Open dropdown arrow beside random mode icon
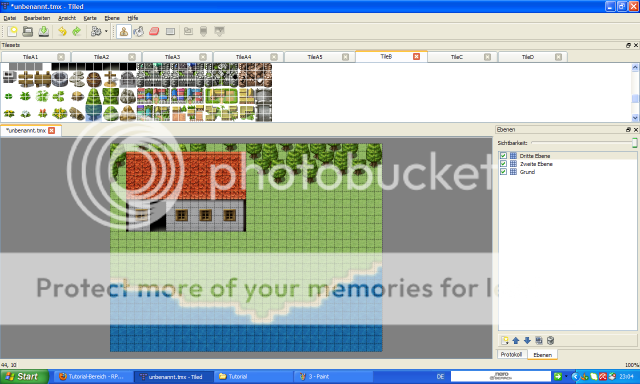The width and height of the screenshot is (640, 384). [x=106, y=31]
